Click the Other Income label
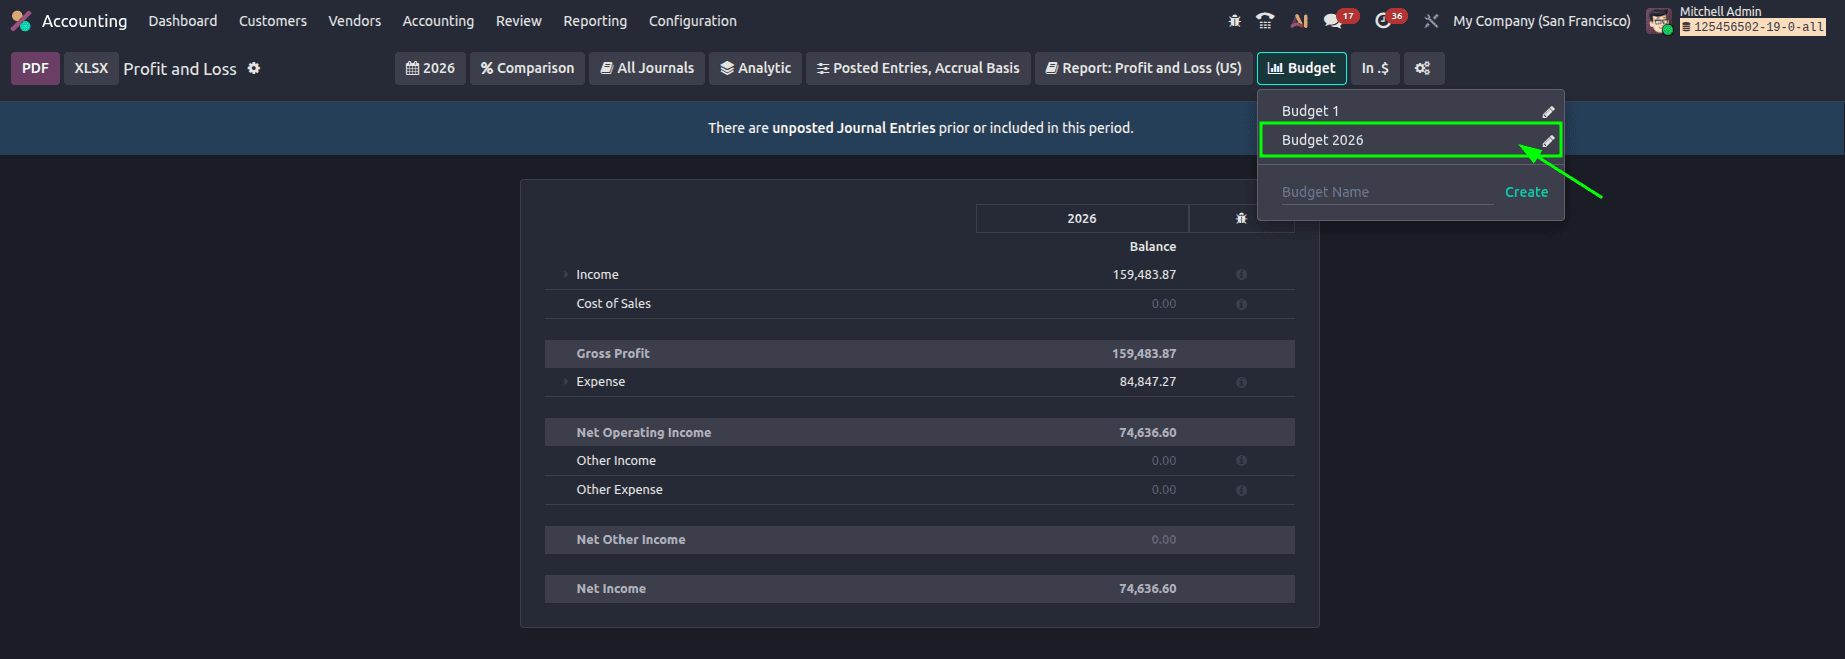The height and width of the screenshot is (659, 1845). [x=616, y=461]
